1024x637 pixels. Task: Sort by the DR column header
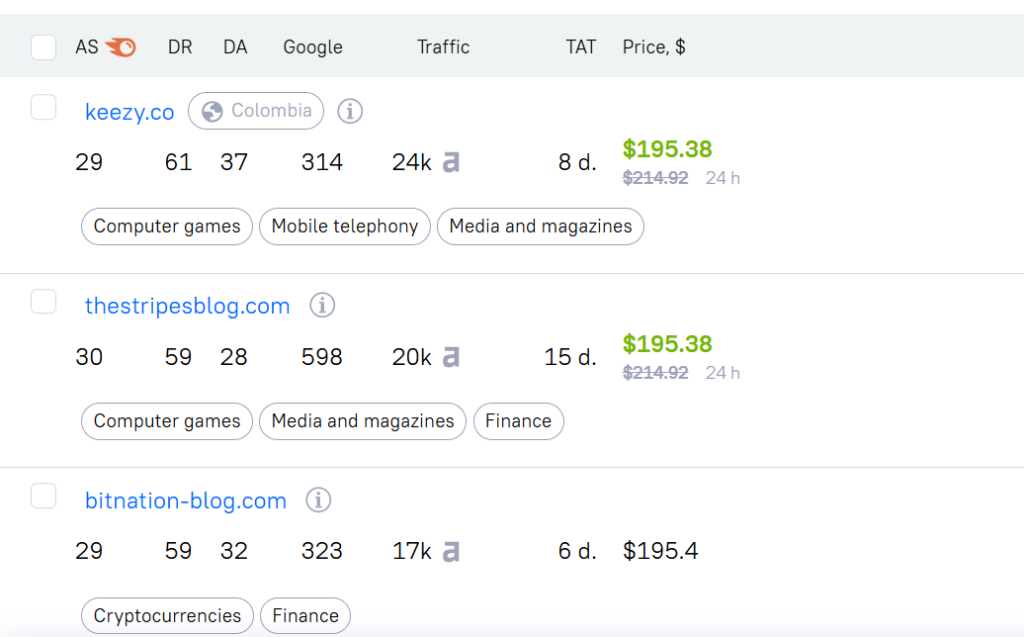180,47
